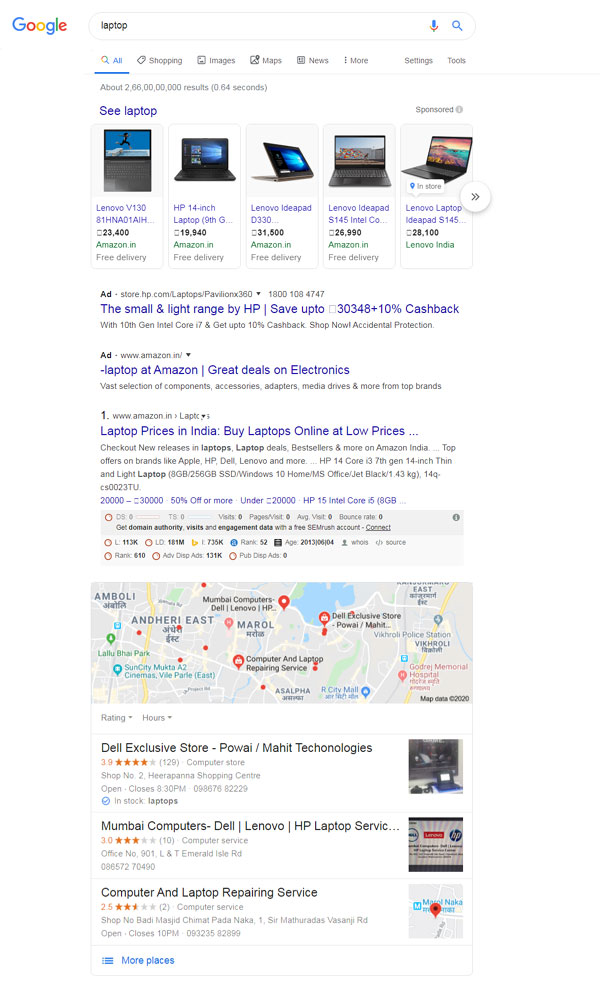Click In stock checkmark icon for laptops
Screen dimensions: 600x988
tap(105, 801)
